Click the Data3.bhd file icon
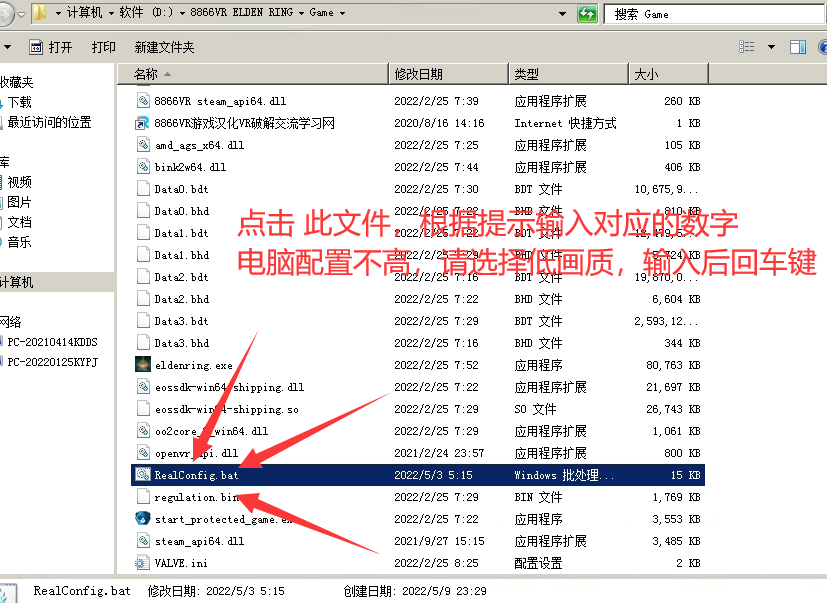827x603 pixels. [x=143, y=342]
